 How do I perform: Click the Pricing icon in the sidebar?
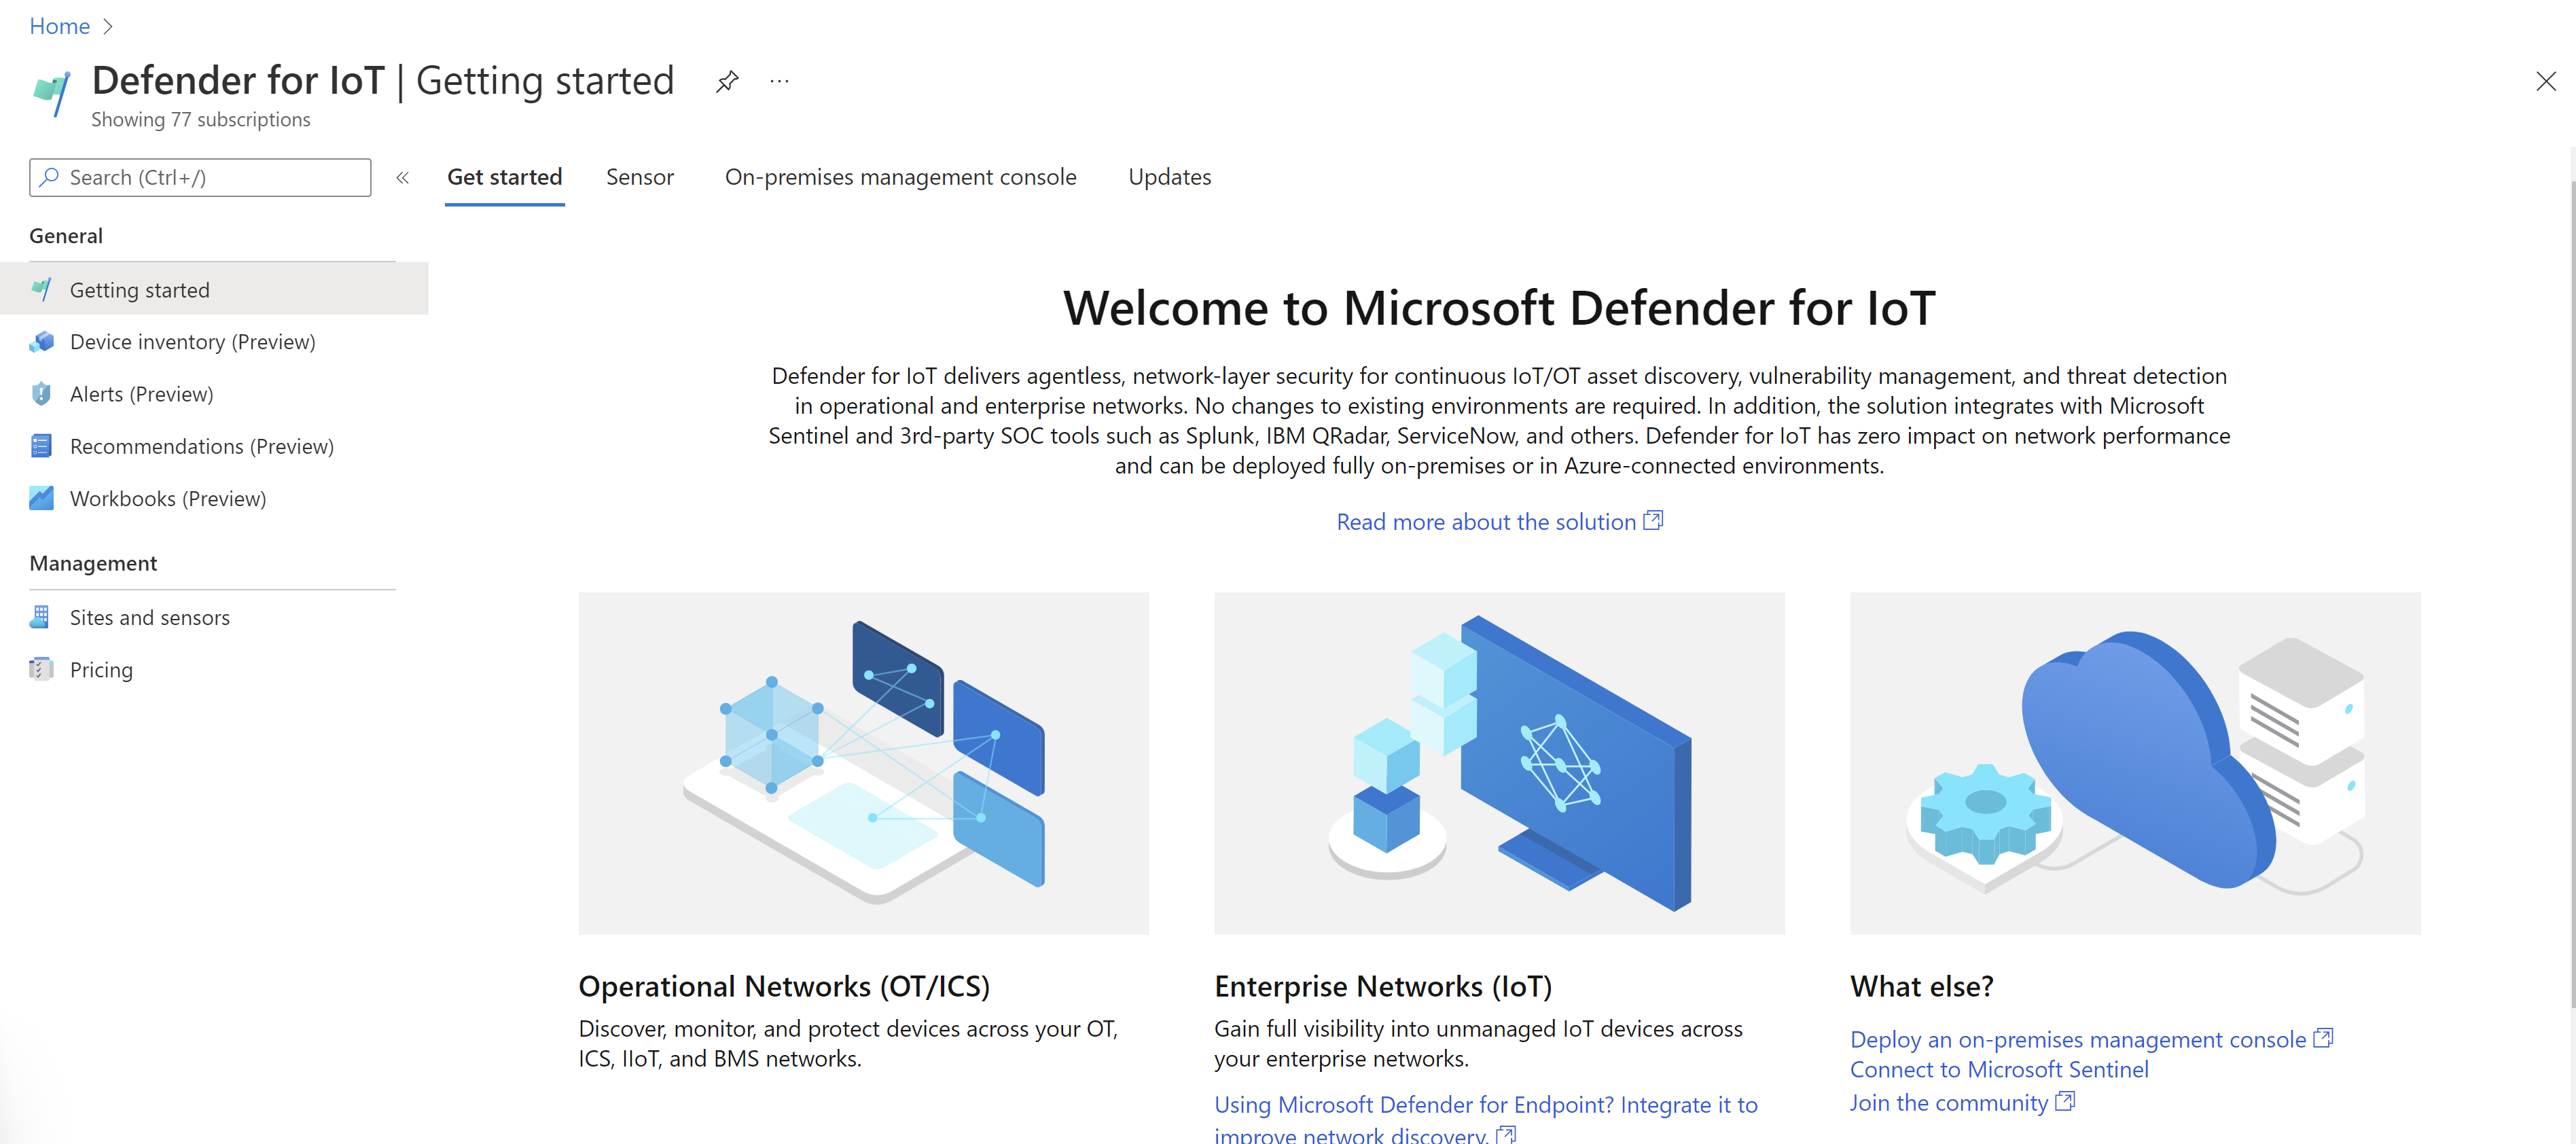pyautogui.click(x=41, y=669)
